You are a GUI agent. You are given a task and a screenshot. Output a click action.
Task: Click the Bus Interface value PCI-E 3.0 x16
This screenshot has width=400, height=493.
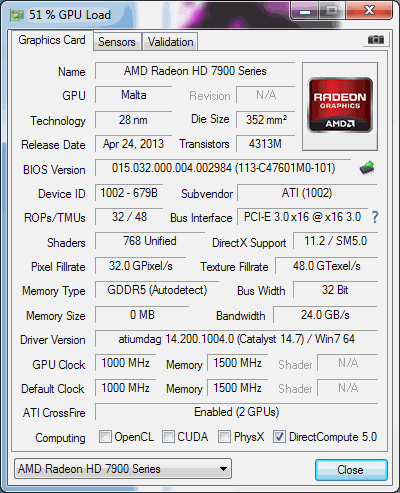tap(303, 217)
